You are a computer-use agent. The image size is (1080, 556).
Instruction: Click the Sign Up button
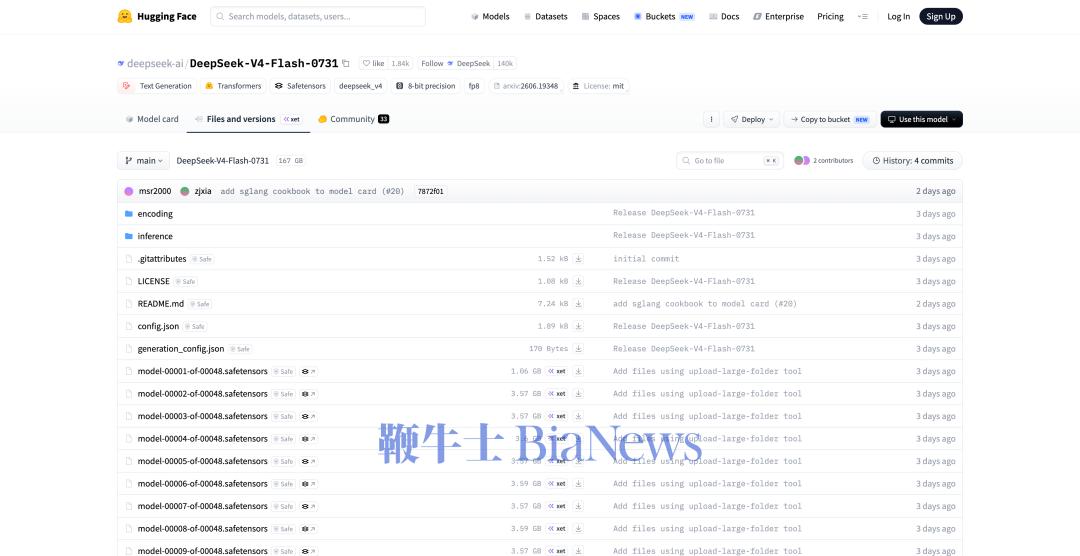941,17
